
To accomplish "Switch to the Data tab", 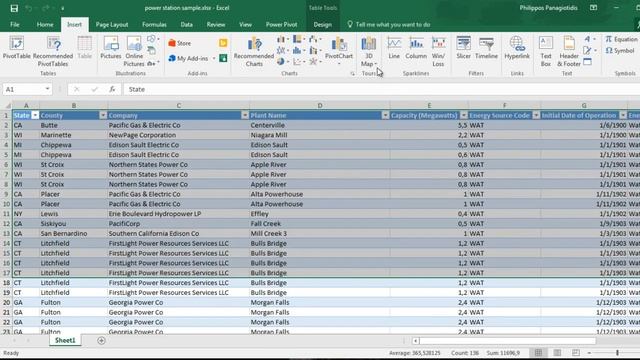I will [x=187, y=24].
